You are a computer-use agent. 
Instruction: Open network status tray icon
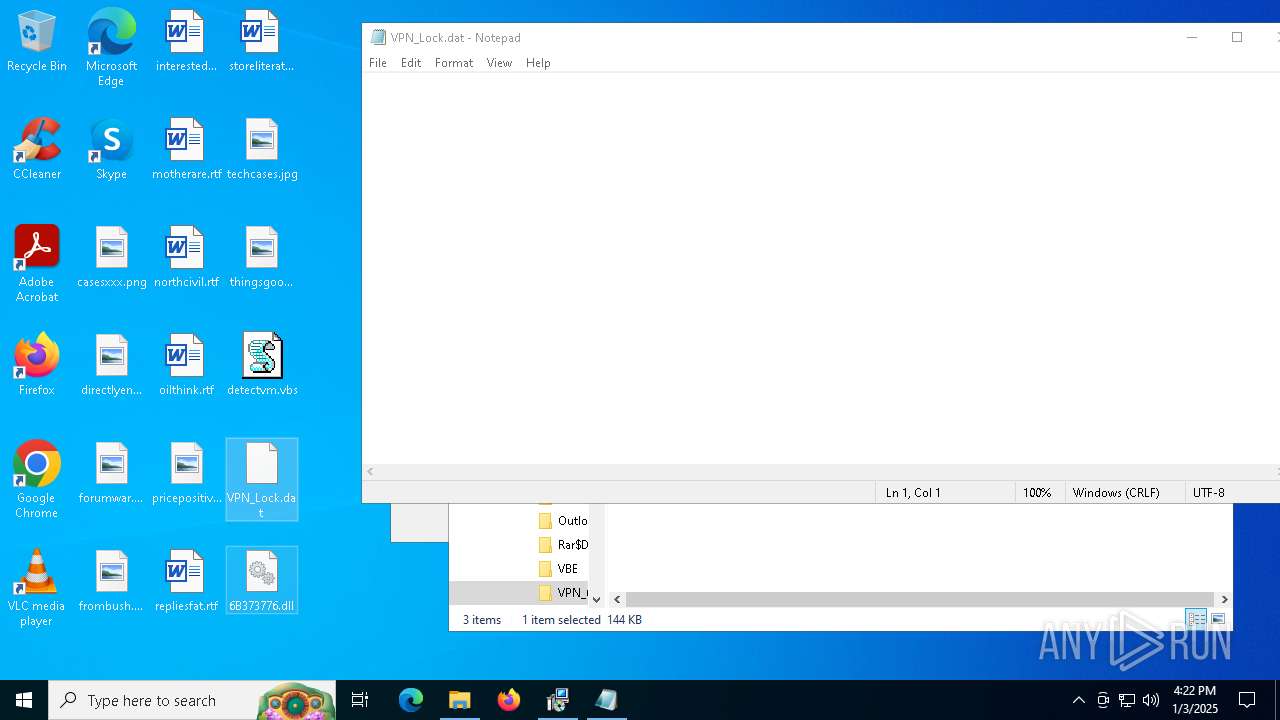click(x=1127, y=700)
